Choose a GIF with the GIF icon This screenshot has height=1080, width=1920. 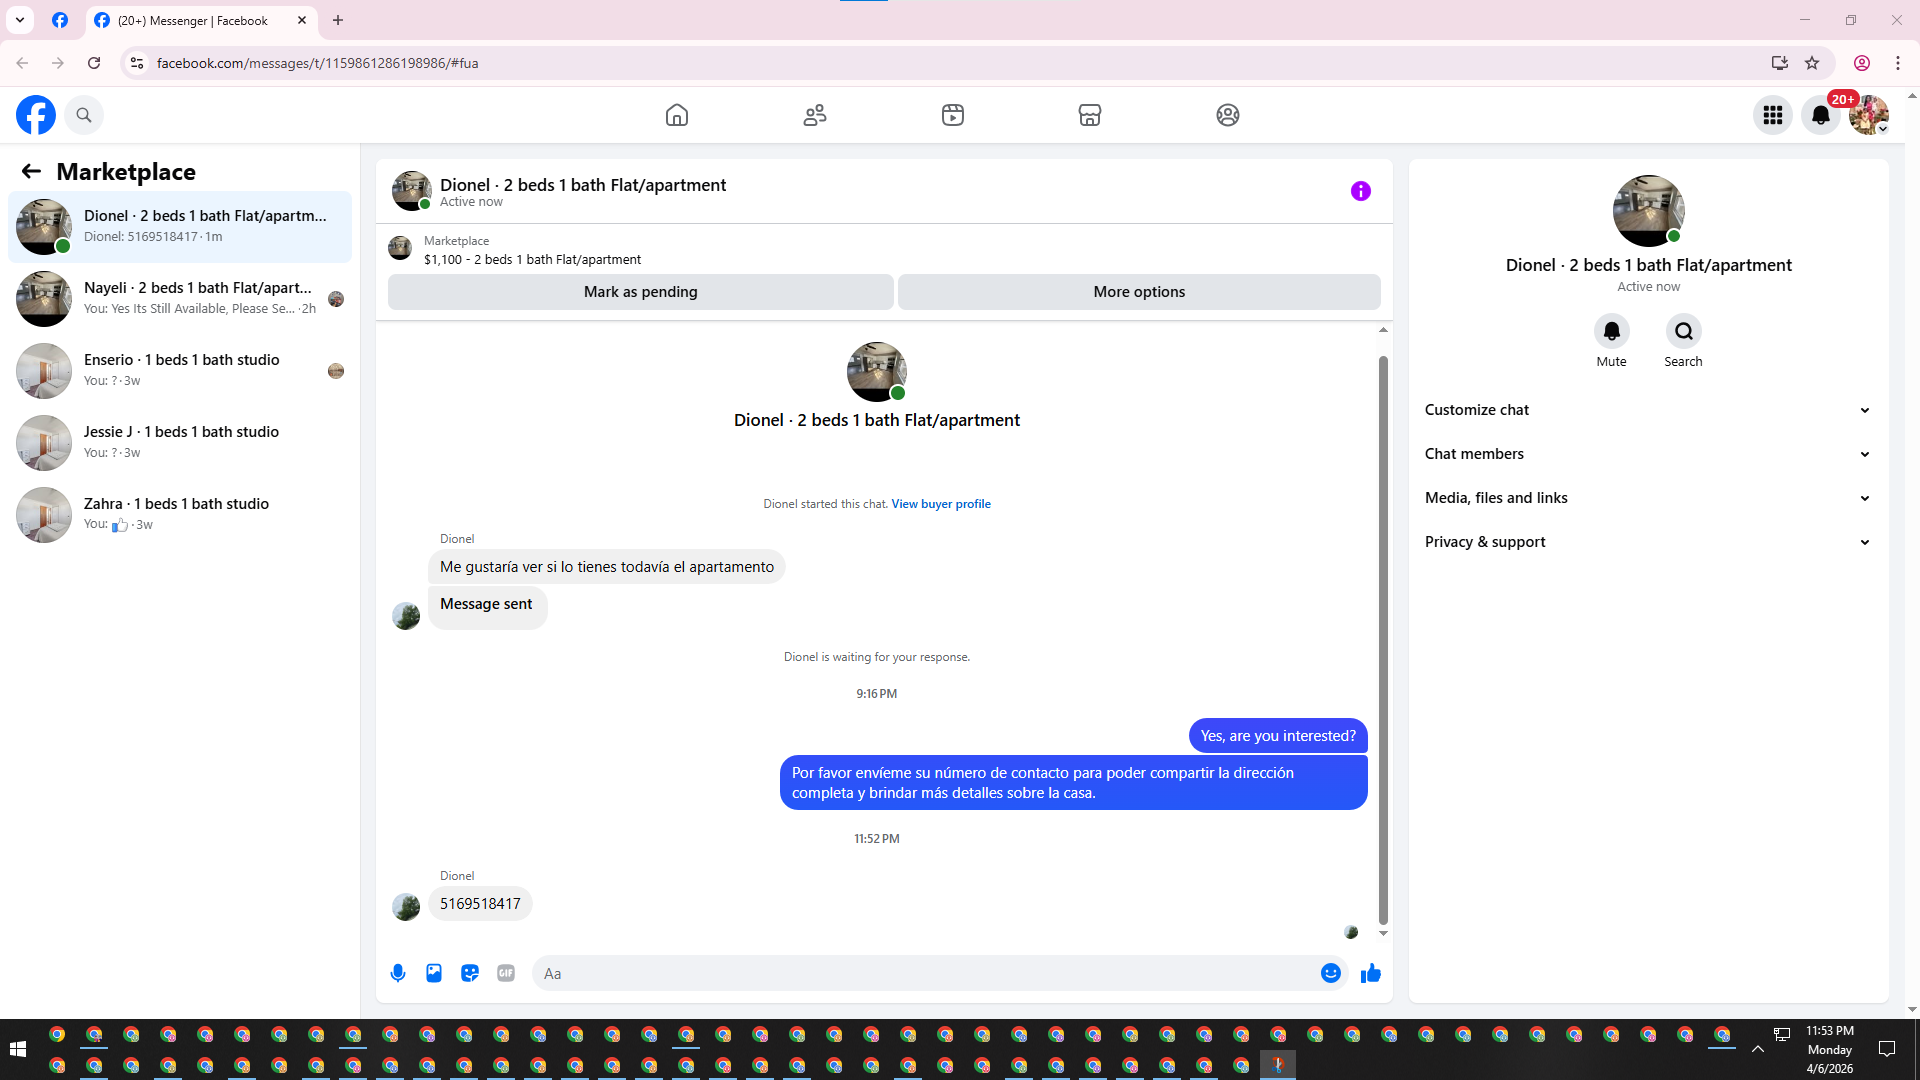506,973
